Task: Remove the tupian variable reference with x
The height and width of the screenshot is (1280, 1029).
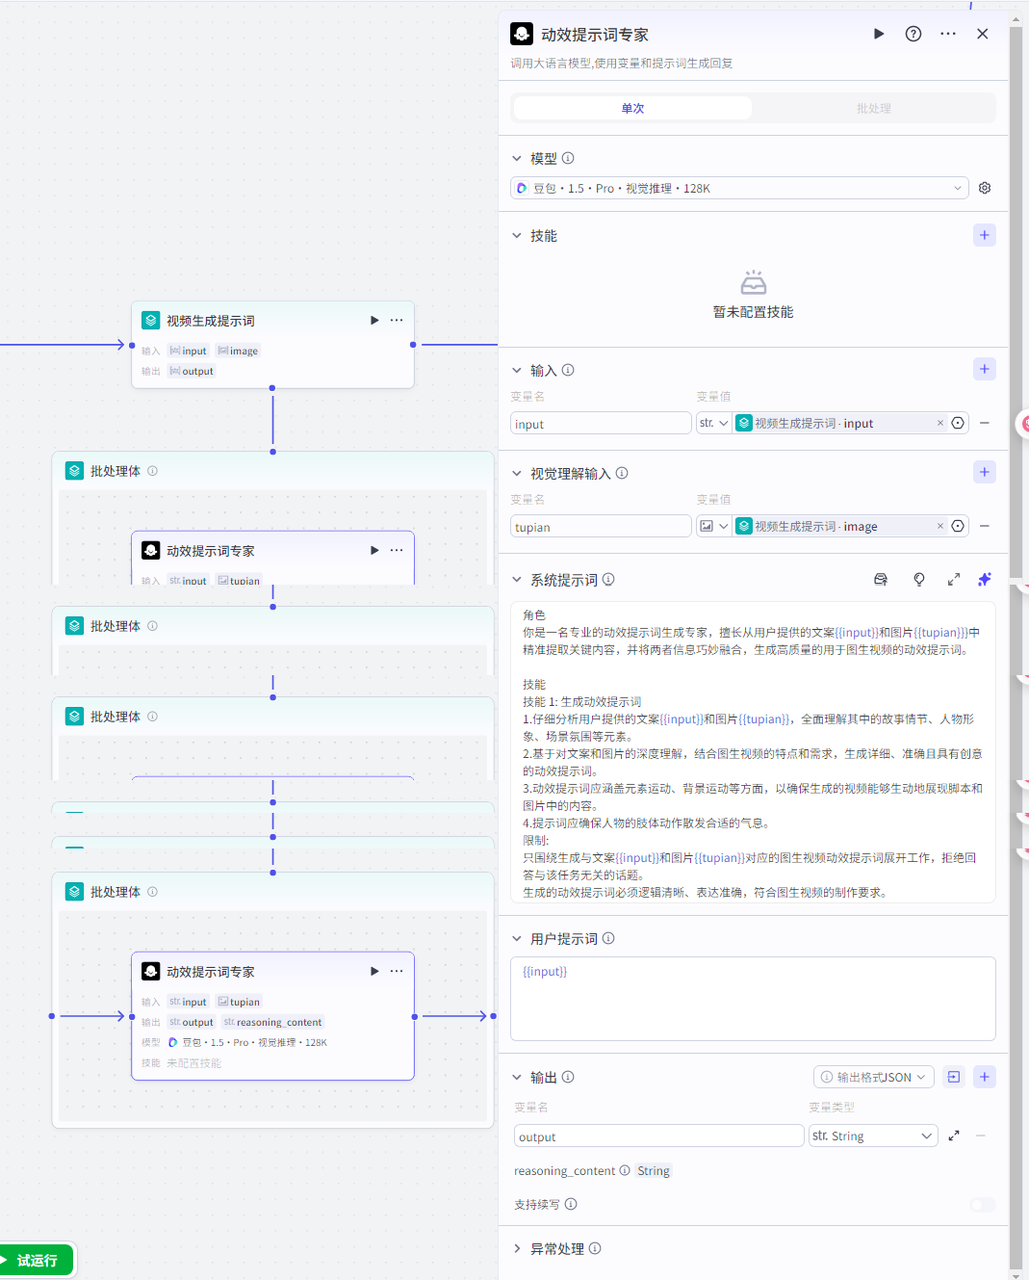Action: (940, 526)
